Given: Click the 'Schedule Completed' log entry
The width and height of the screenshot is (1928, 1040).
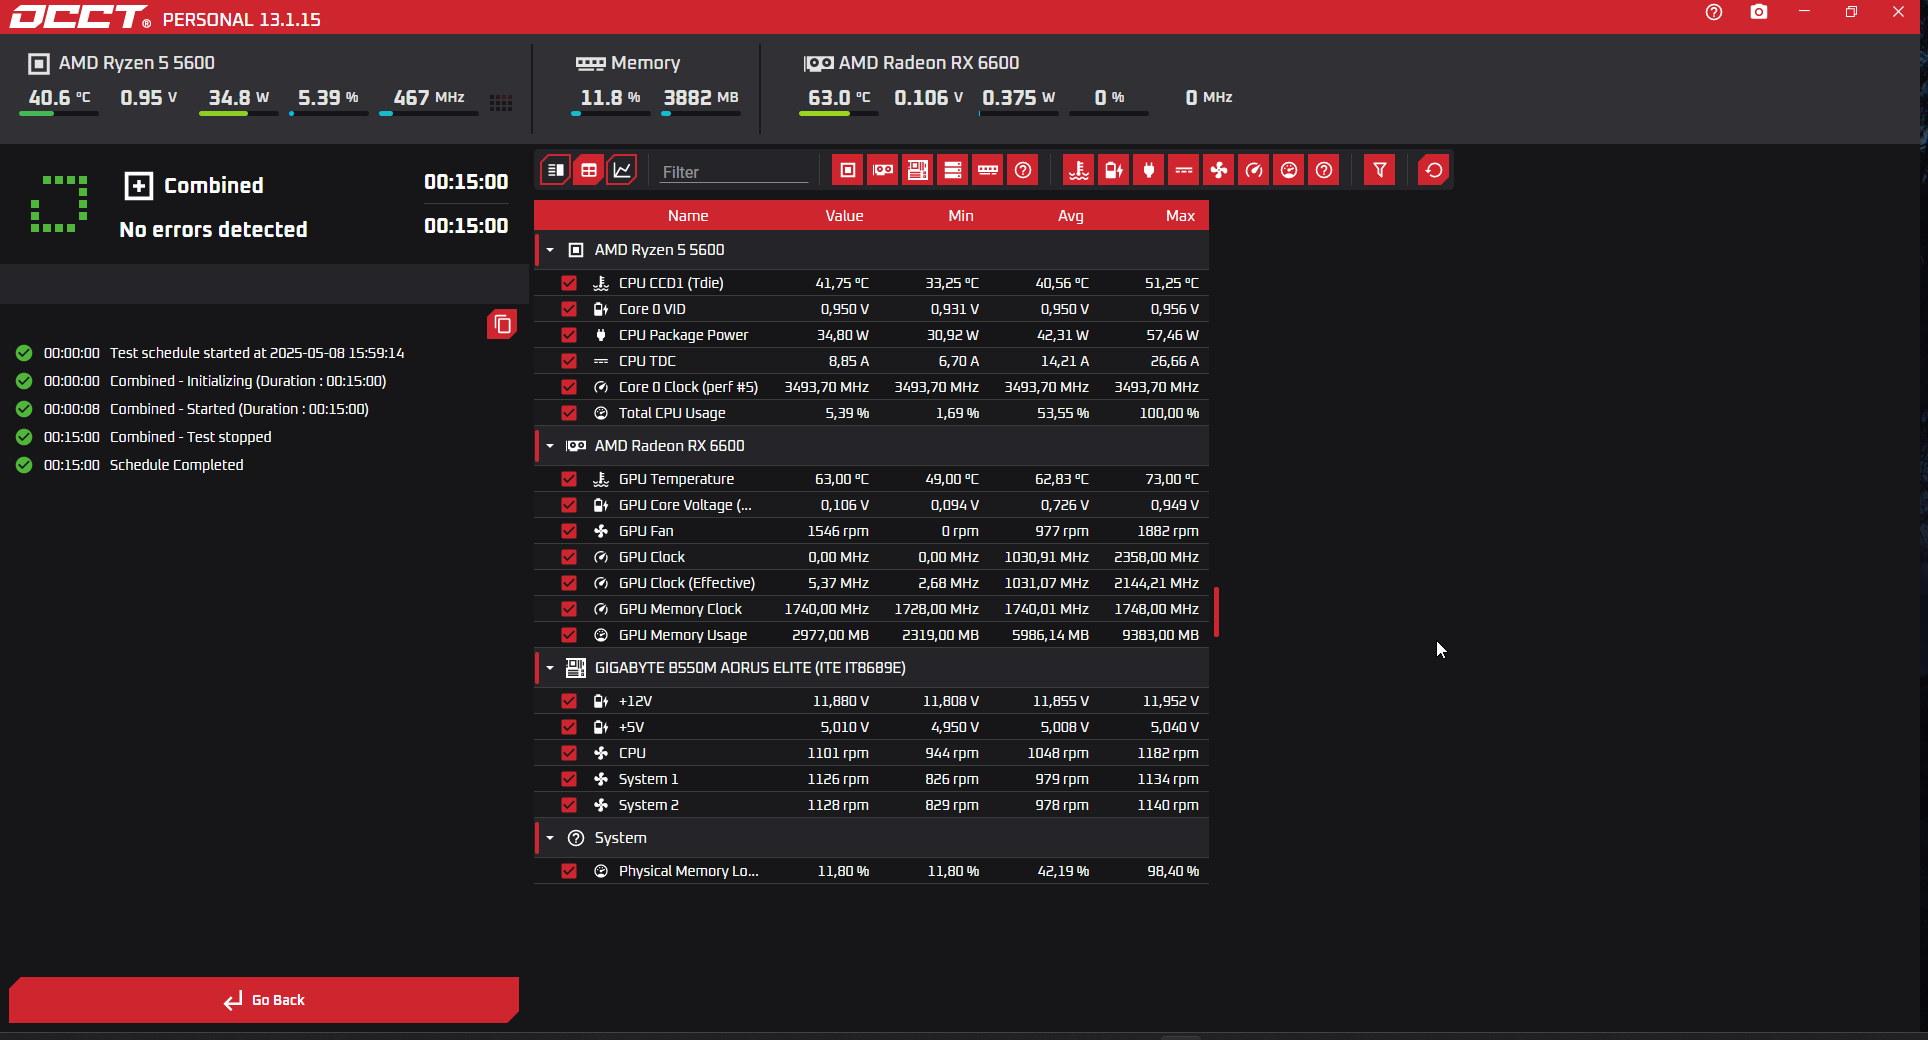Looking at the screenshot, I should tap(176, 465).
